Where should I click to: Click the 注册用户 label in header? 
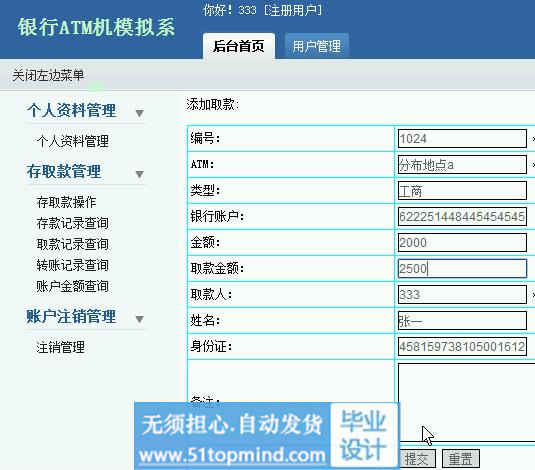tap(293, 10)
